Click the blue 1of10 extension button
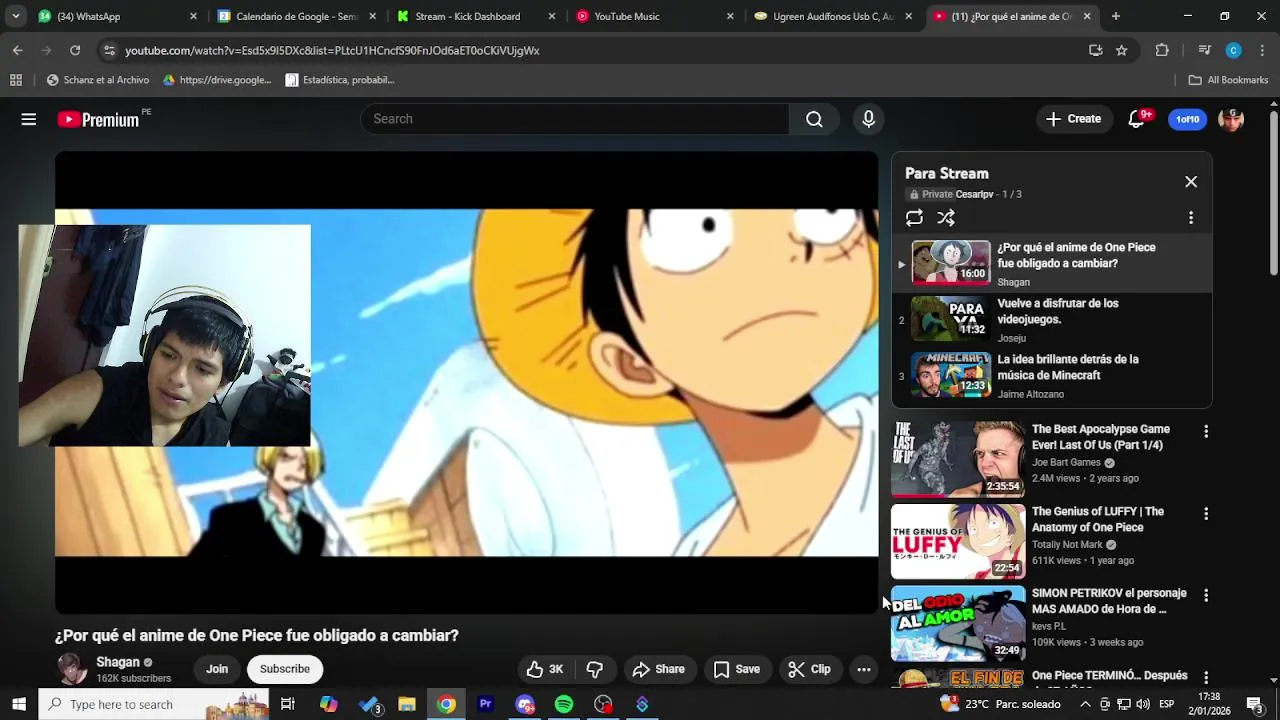1280x720 pixels. (1187, 119)
